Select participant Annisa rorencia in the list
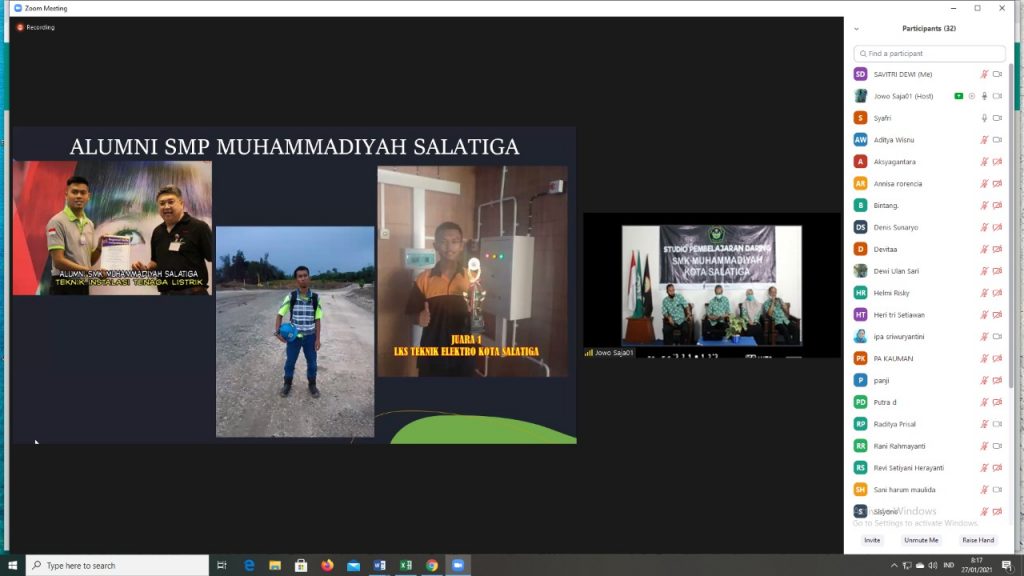The image size is (1024, 576). 929,184
